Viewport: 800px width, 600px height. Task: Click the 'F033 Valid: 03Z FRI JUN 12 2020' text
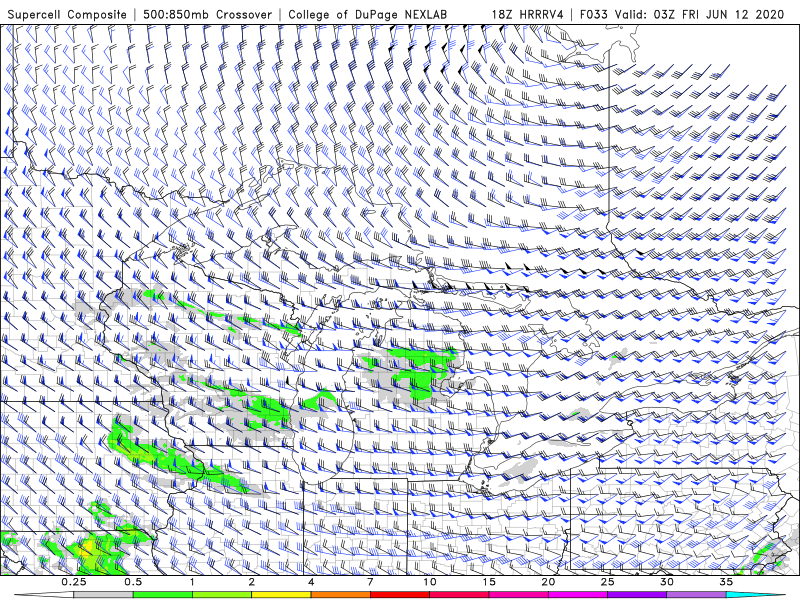[682, 14]
